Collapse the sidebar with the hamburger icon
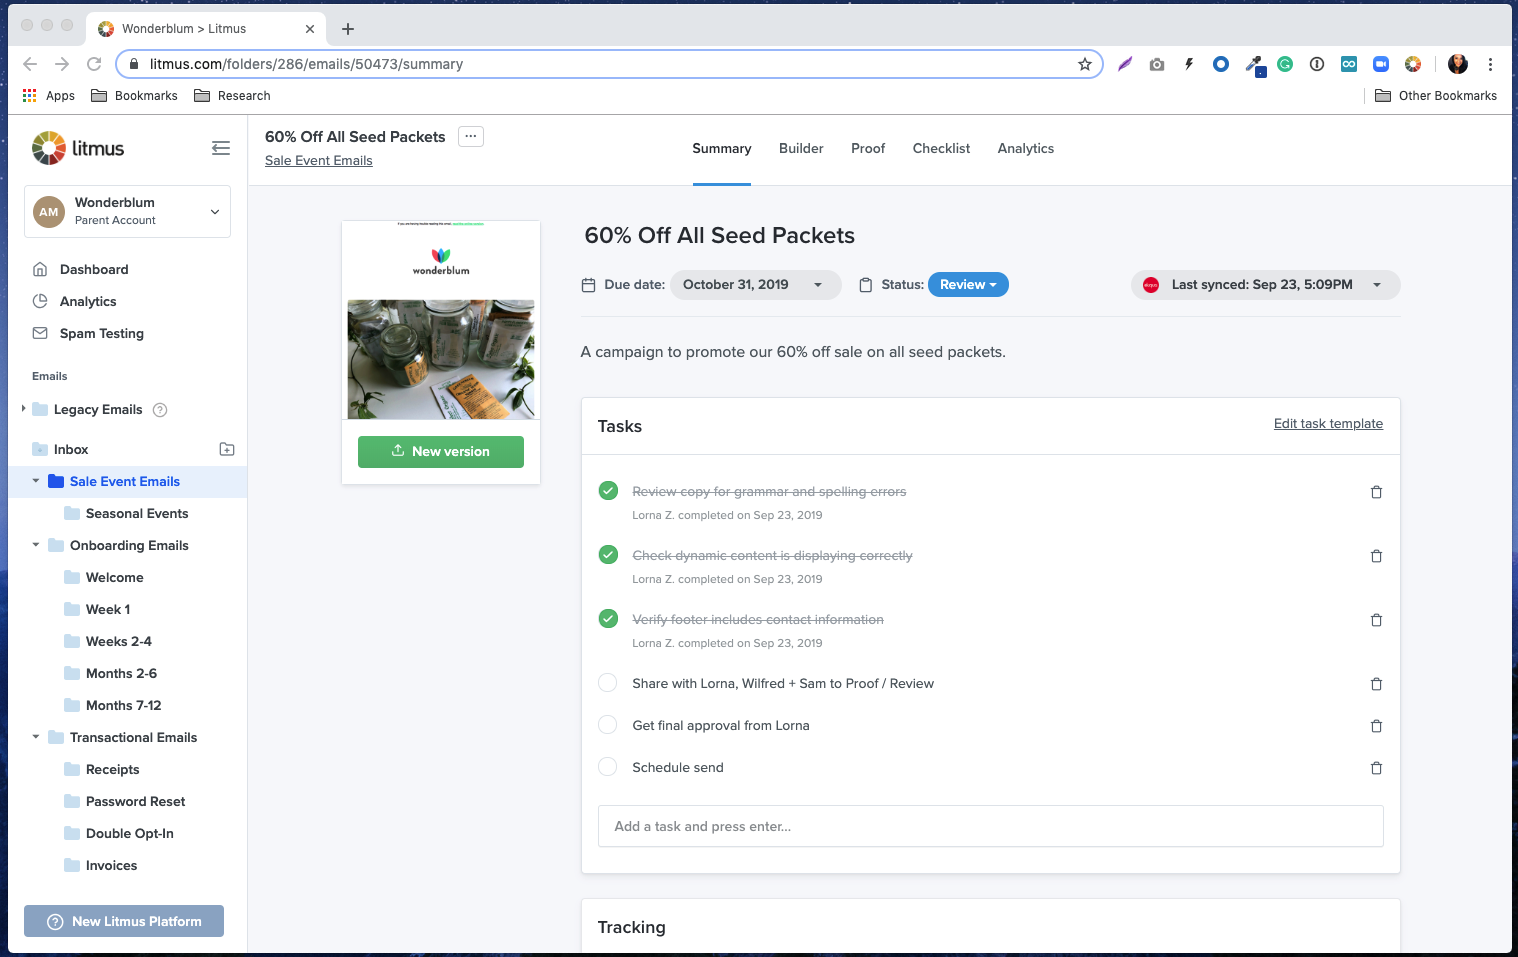 tap(221, 148)
